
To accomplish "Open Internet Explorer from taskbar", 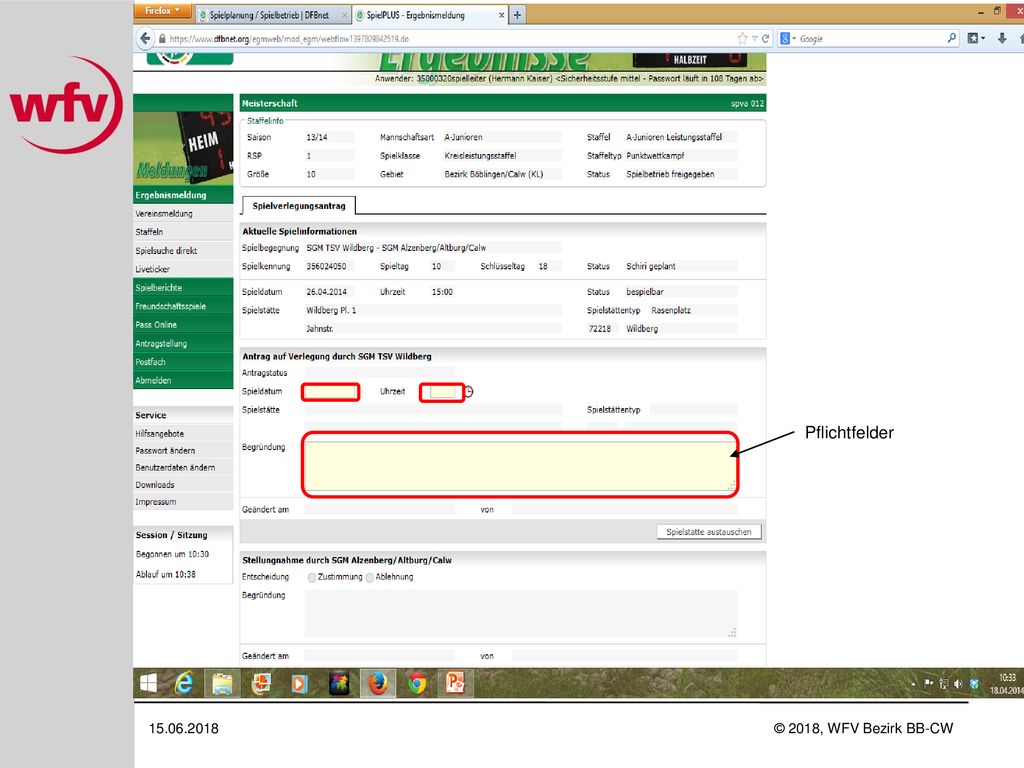I will coord(184,684).
